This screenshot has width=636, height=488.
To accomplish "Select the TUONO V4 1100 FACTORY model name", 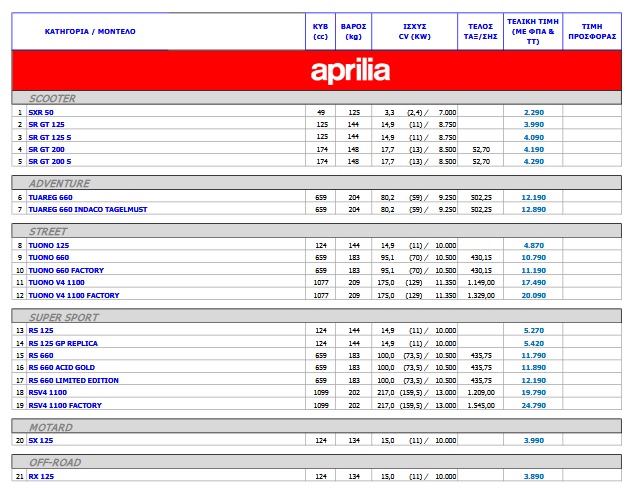I will (74, 295).
